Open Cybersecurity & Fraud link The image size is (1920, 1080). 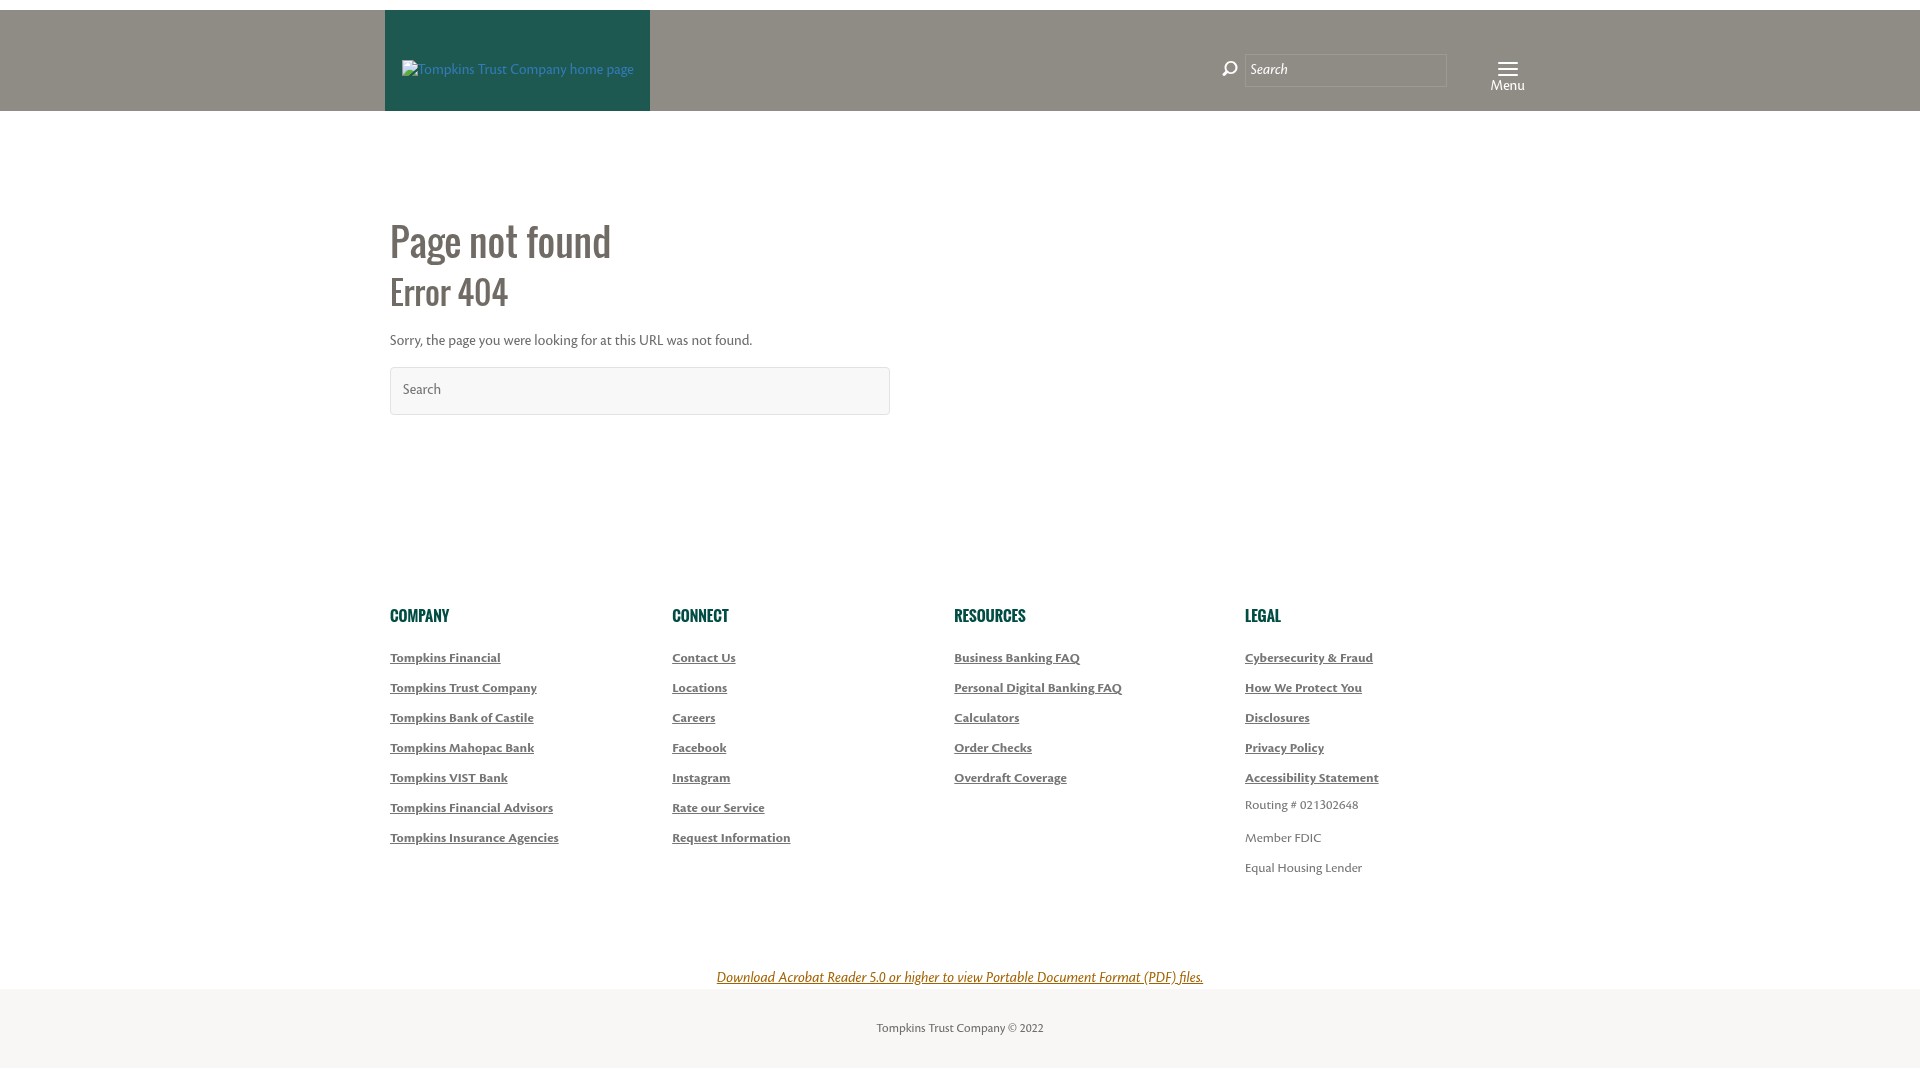[x=1309, y=658]
